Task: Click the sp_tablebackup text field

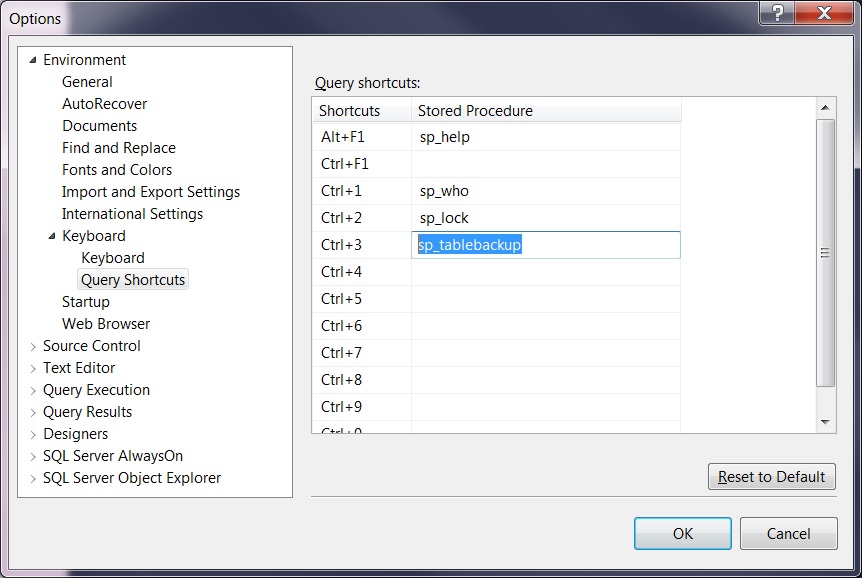Action: [x=545, y=245]
